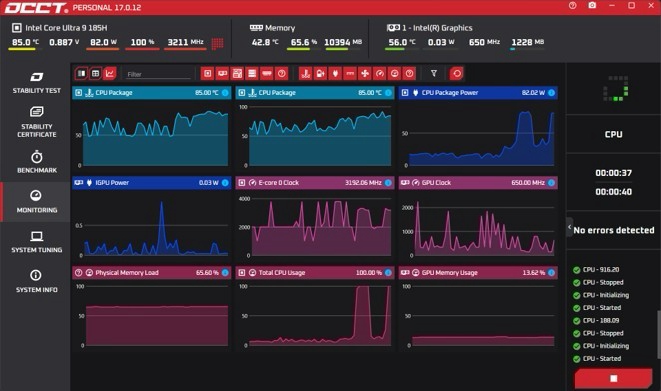Click the Memory header label

(280, 28)
